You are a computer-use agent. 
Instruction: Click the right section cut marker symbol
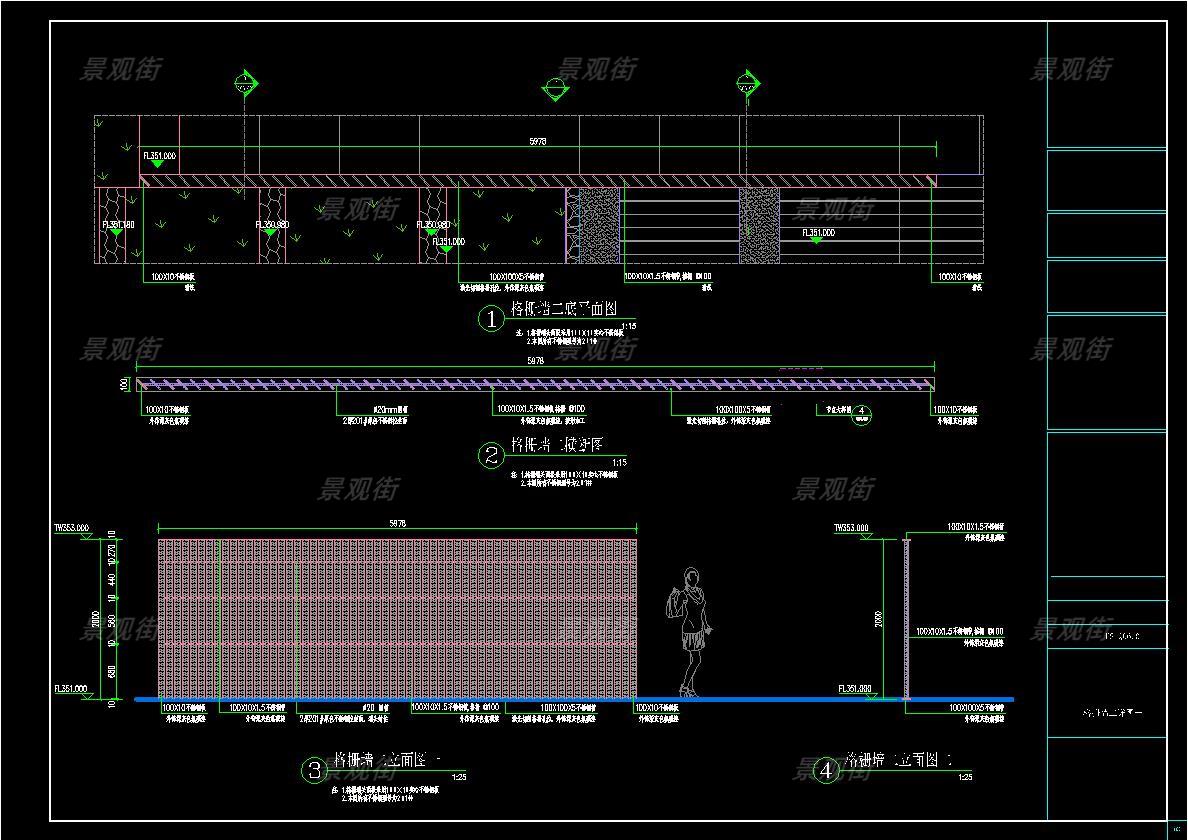748,84
